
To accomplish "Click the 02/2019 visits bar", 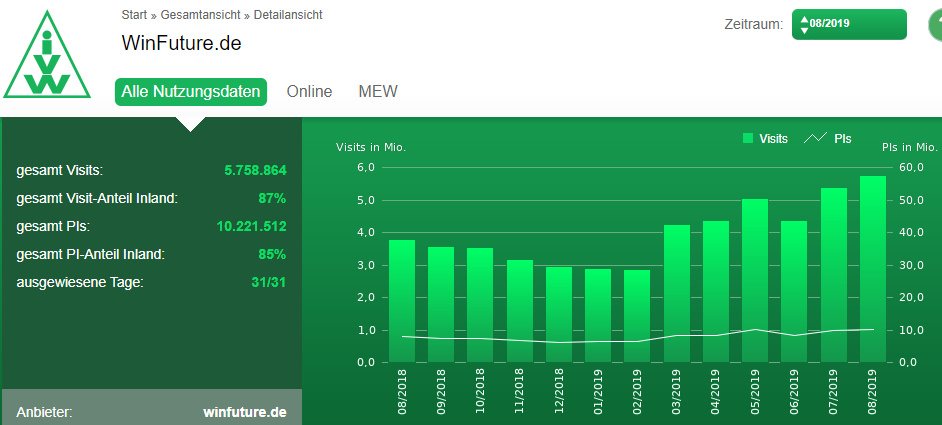I will [637, 316].
